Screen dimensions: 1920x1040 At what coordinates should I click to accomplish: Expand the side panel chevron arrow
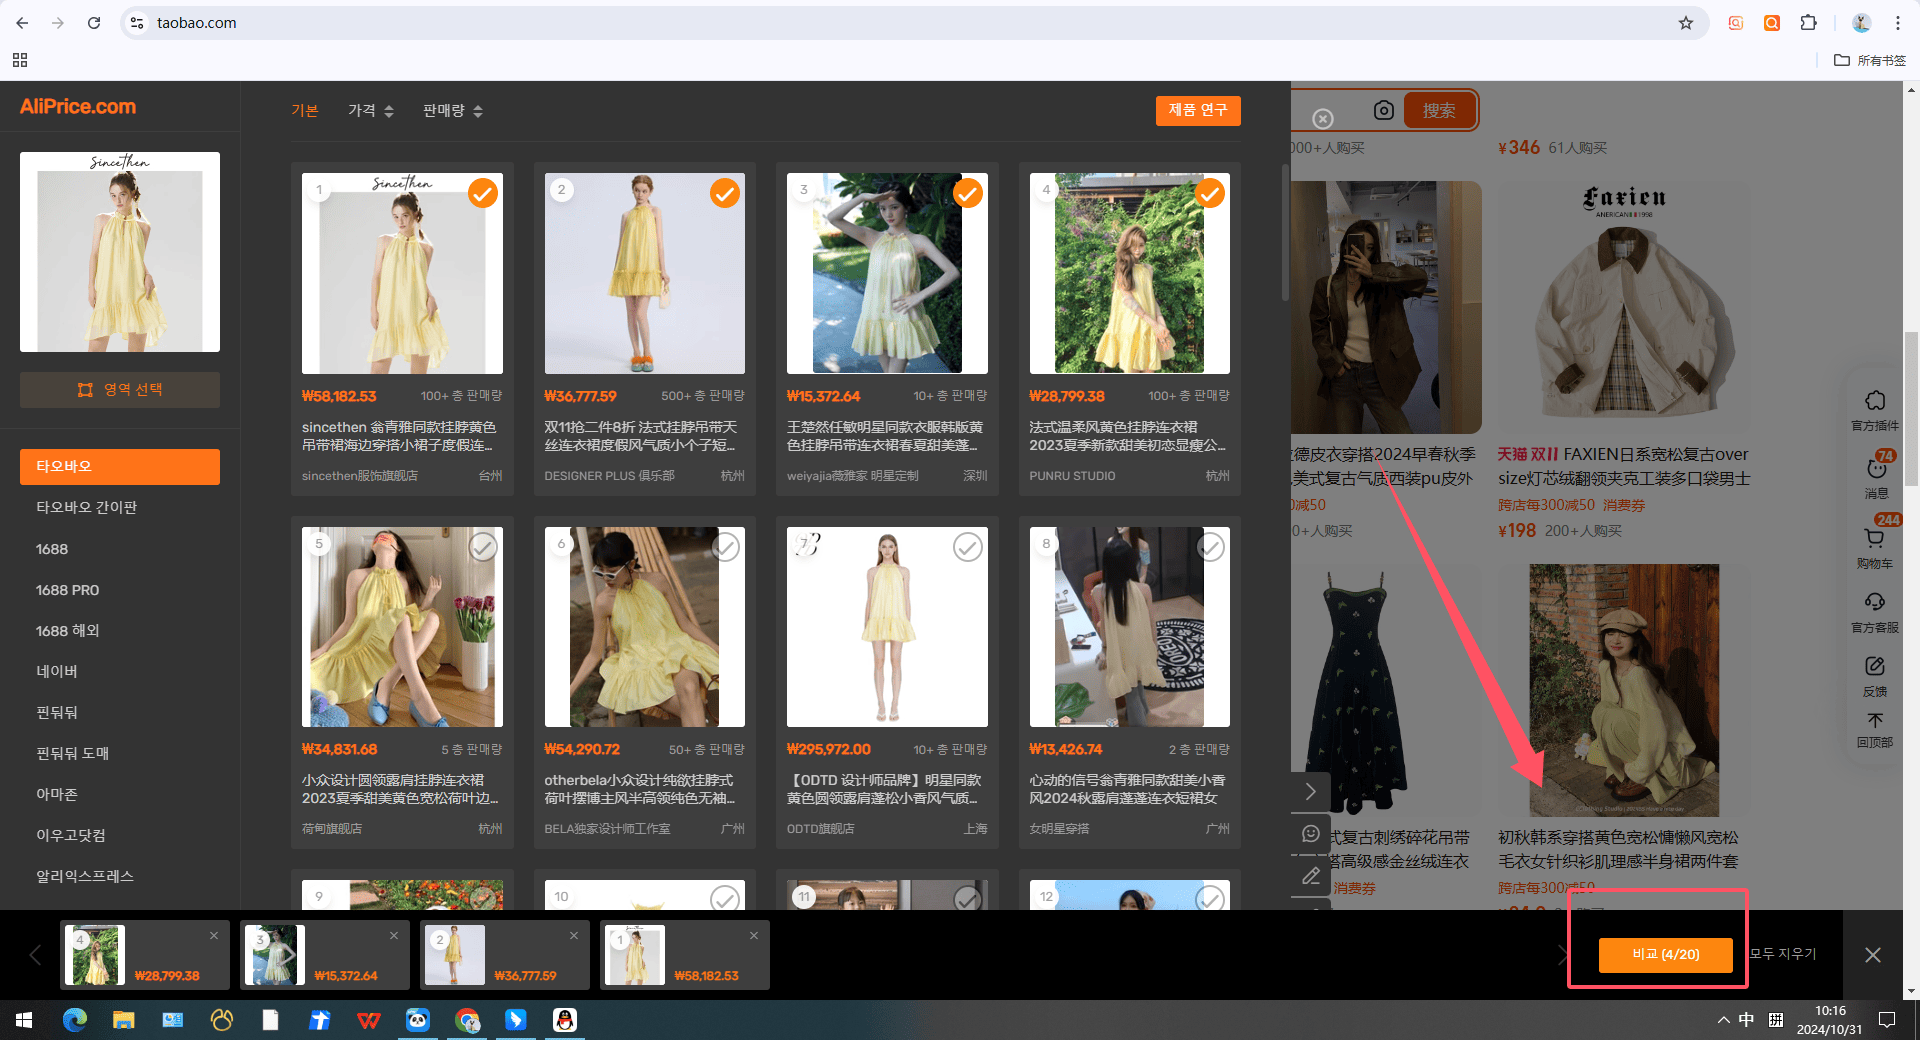point(1310,792)
